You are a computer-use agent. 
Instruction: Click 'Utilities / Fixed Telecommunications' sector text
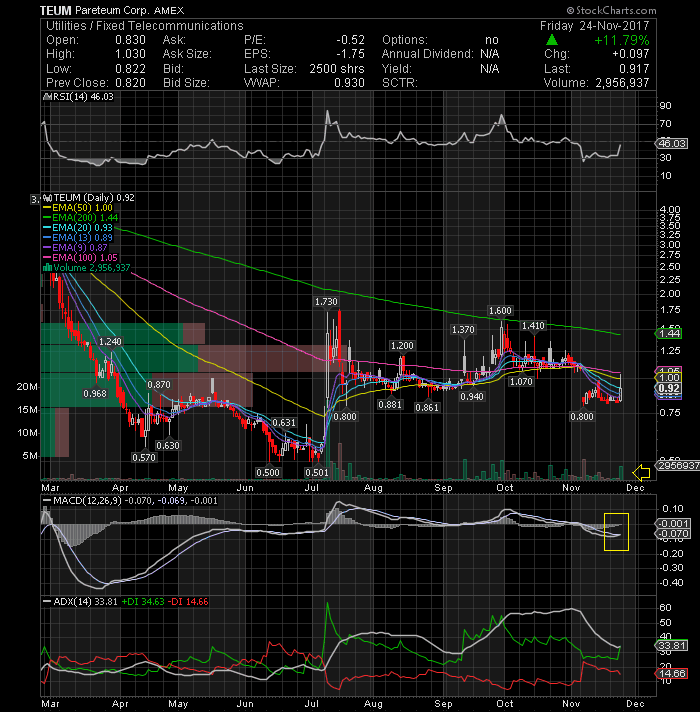[145, 26]
